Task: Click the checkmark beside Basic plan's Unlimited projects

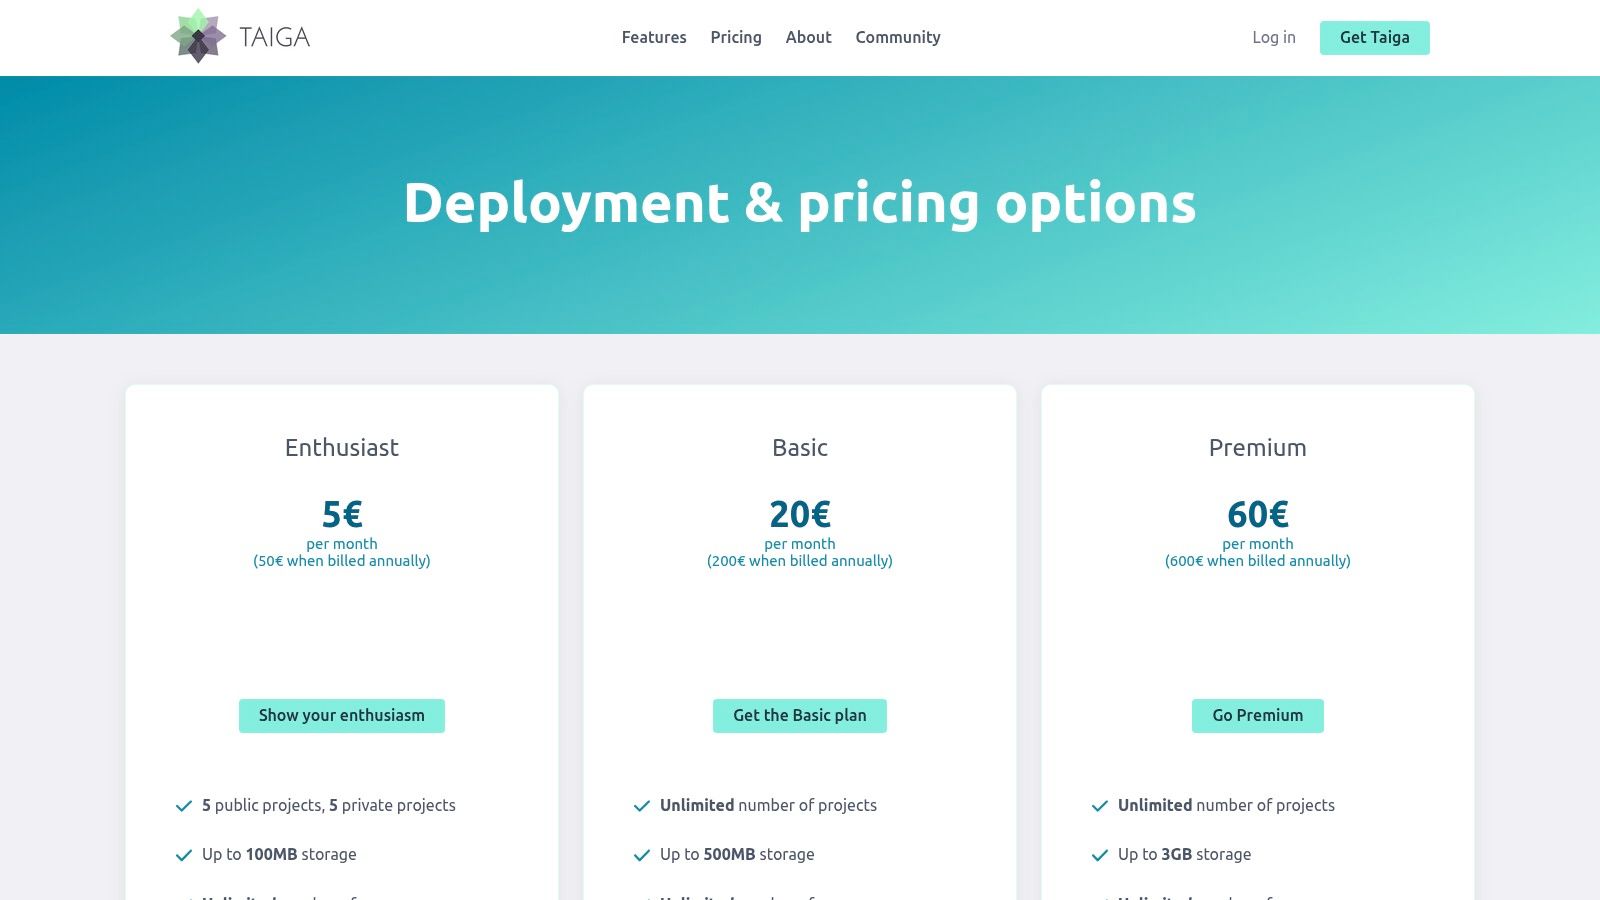Action: pyautogui.click(x=642, y=806)
